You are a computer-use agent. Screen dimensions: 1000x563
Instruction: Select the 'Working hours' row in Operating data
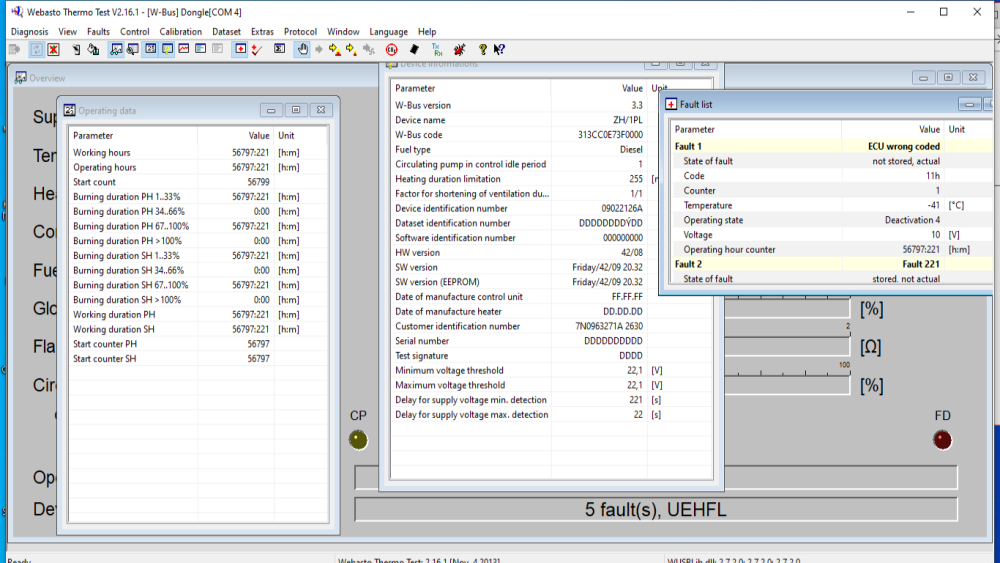198,152
